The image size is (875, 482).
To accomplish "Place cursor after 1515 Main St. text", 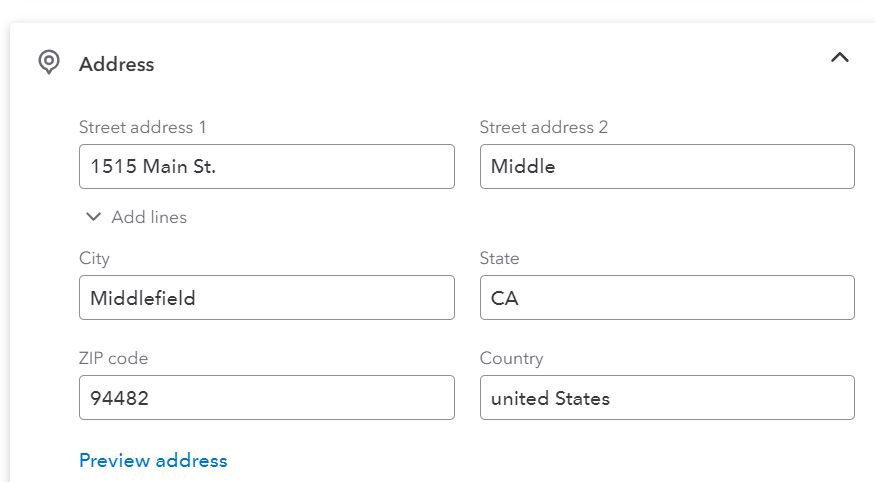I will pos(217,166).
